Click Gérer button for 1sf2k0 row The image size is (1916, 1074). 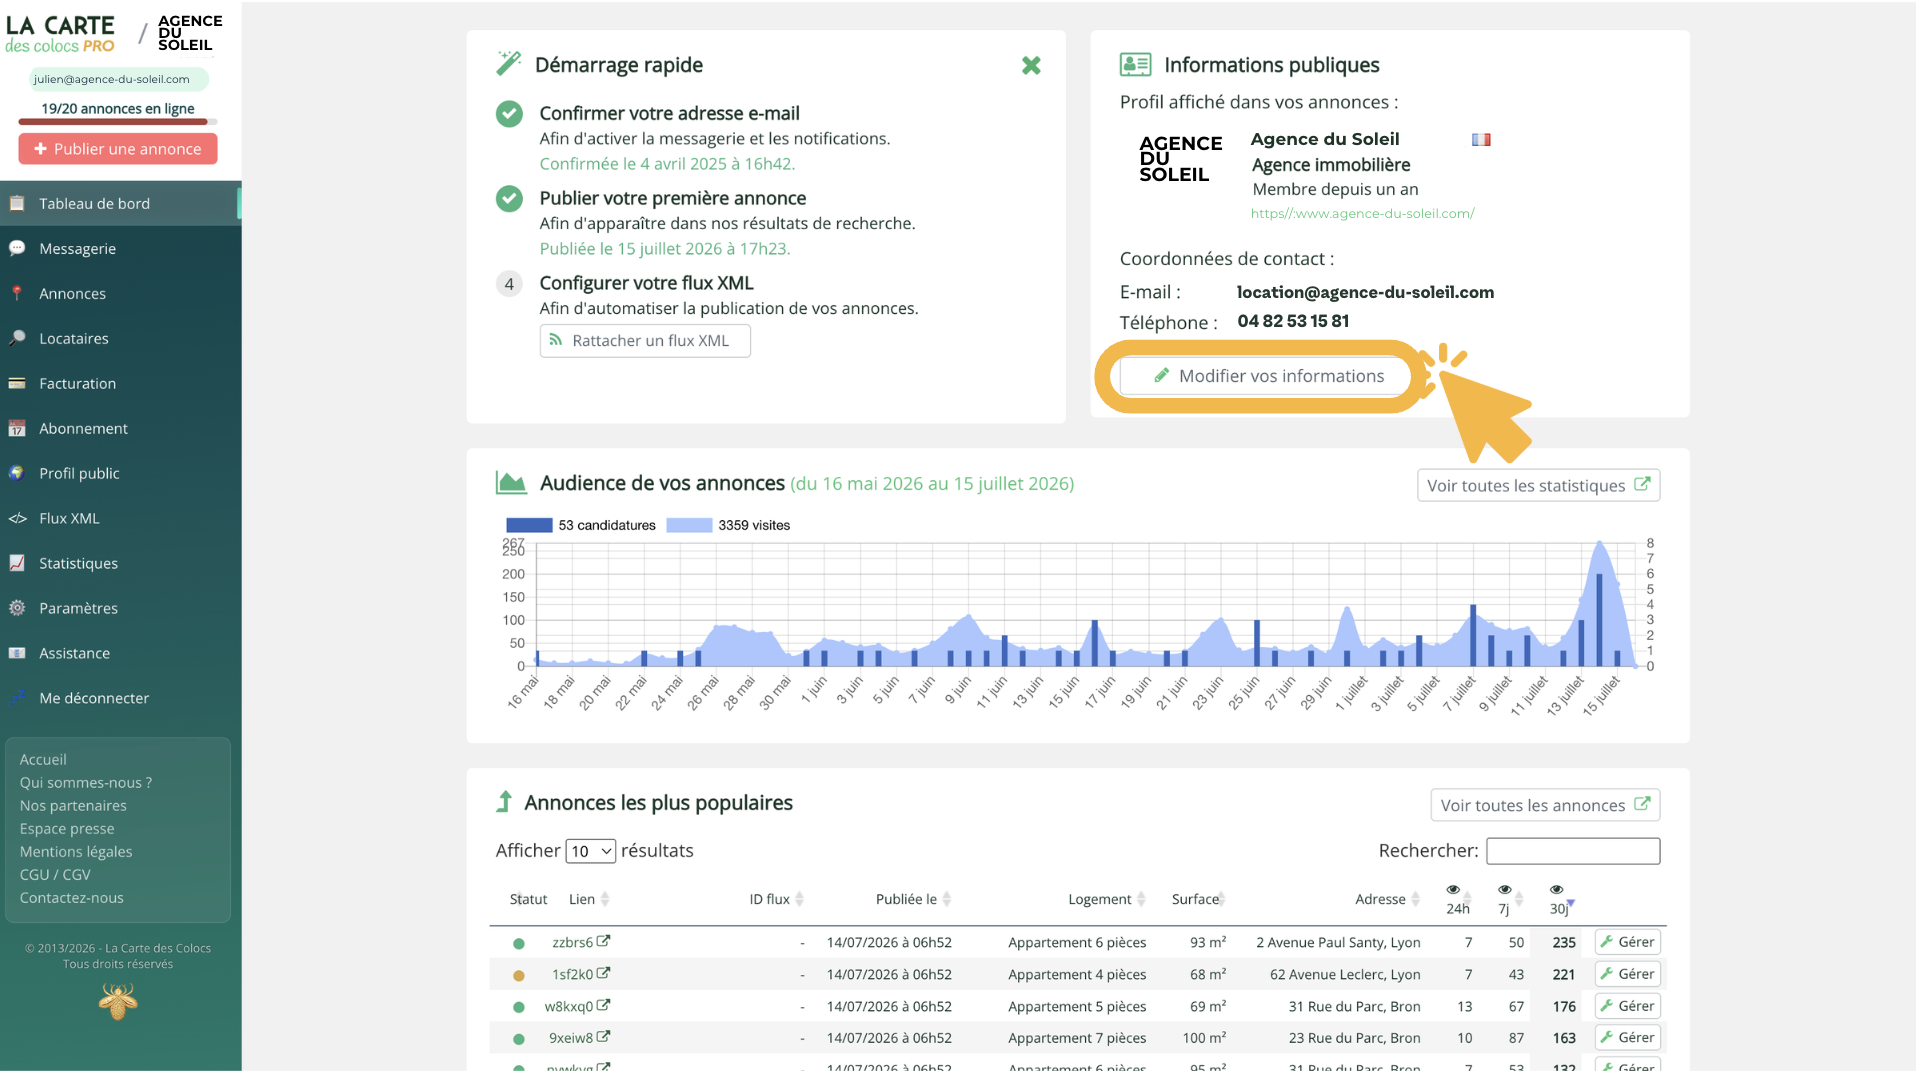pyautogui.click(x=1627, y=974)
